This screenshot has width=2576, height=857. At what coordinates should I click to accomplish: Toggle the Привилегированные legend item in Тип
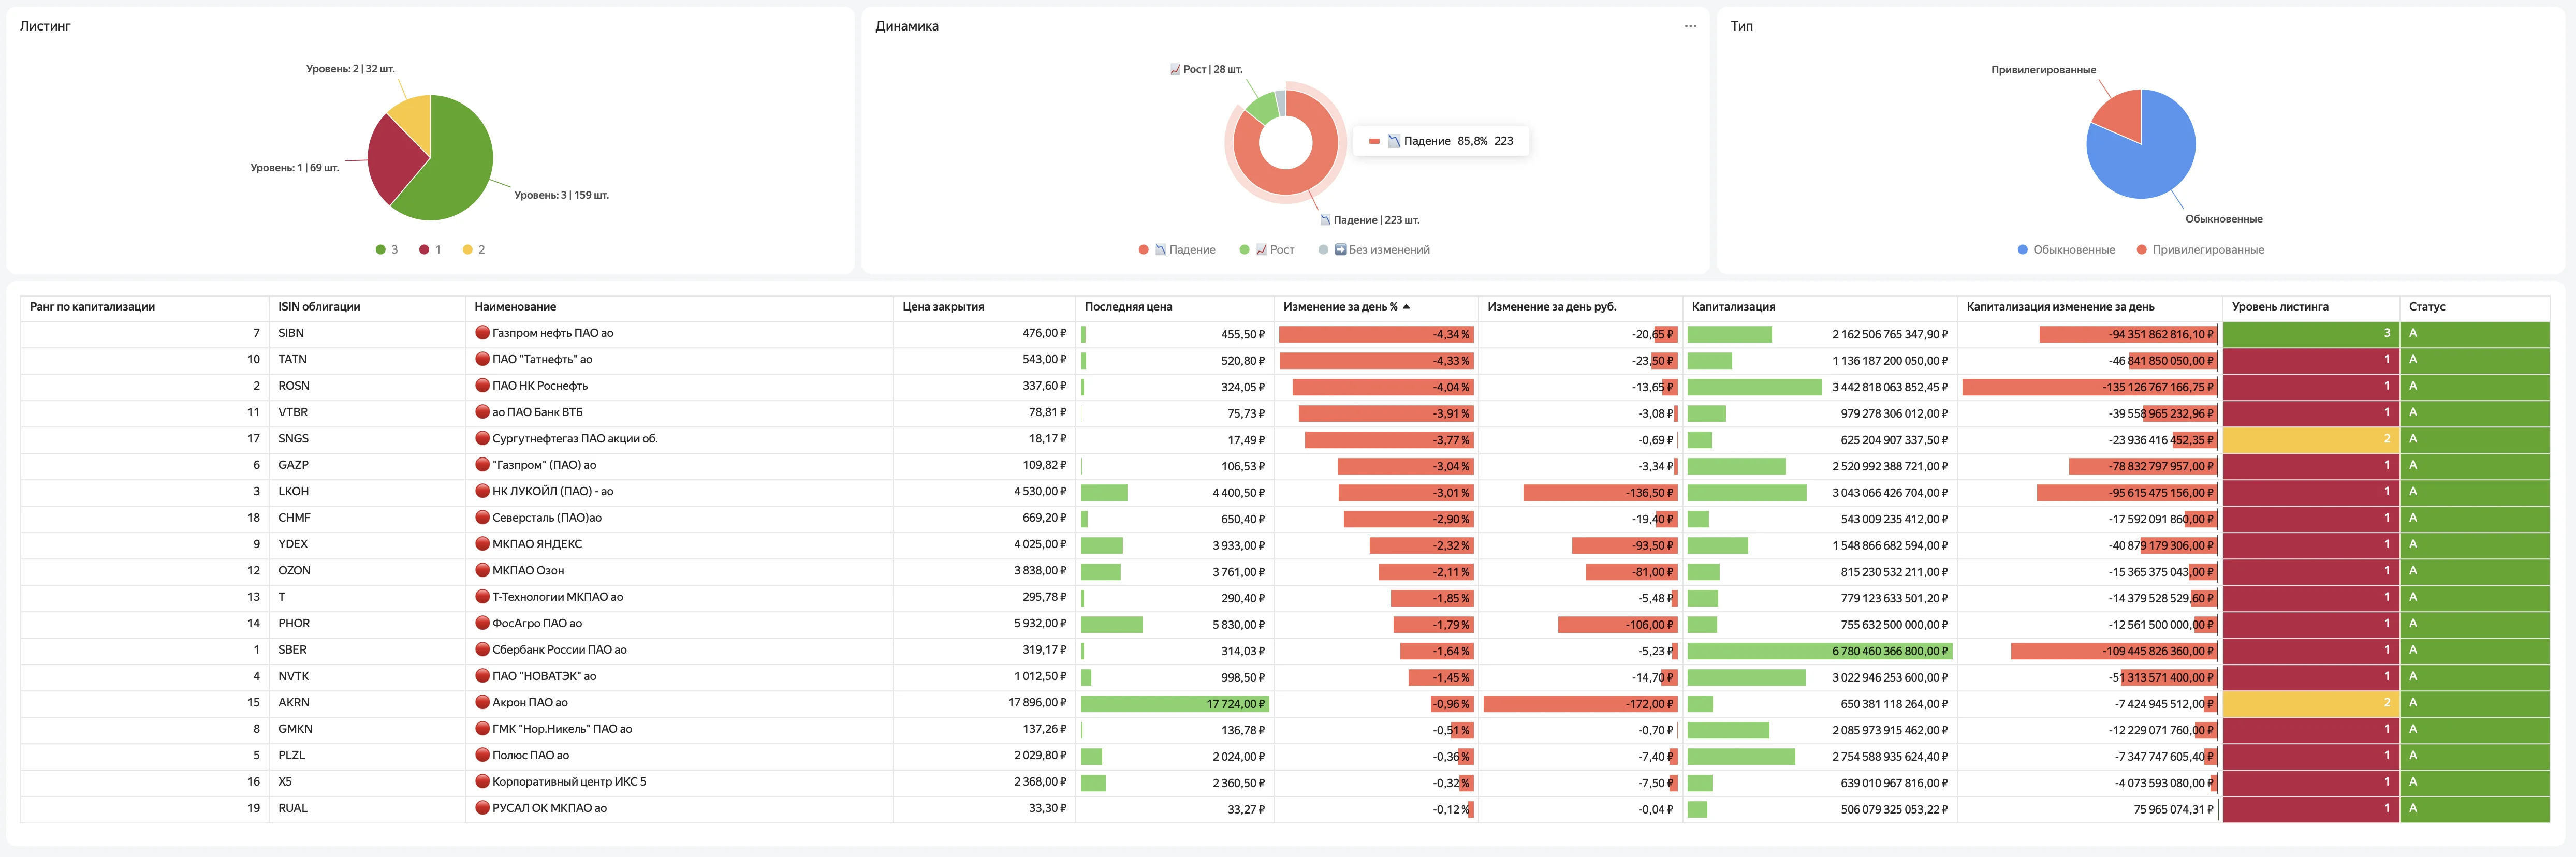click(x=2200, y=250)
